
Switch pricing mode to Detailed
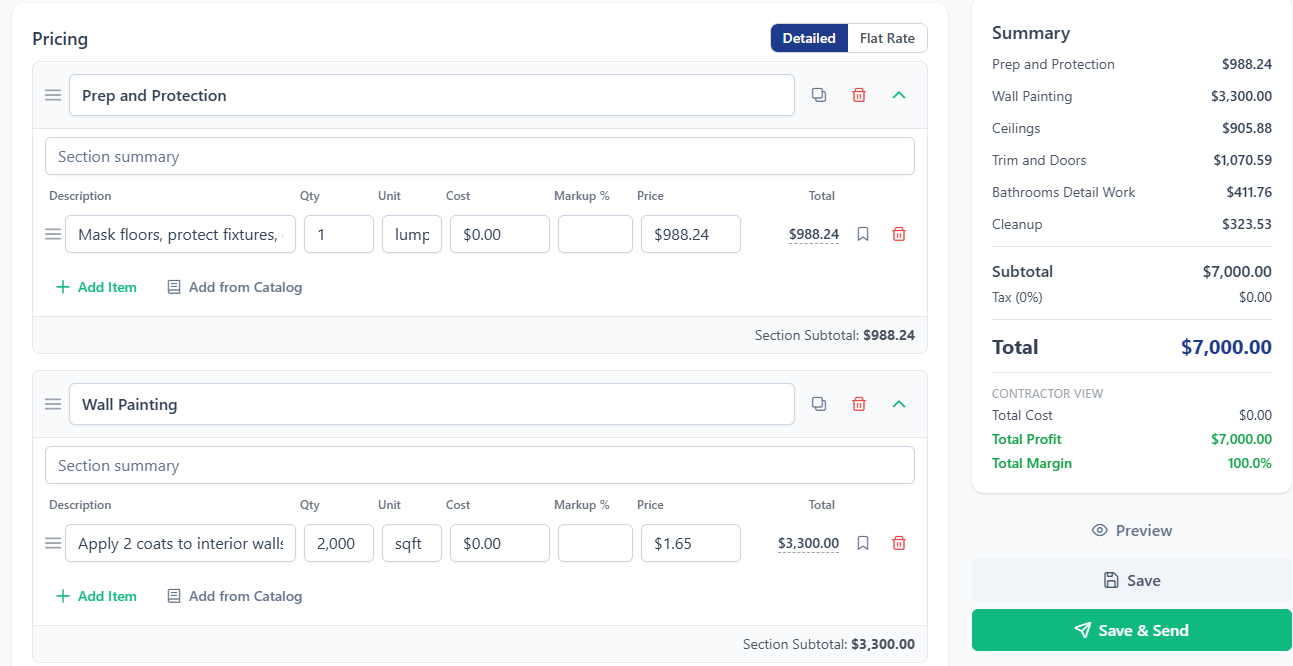pos(809,38)
